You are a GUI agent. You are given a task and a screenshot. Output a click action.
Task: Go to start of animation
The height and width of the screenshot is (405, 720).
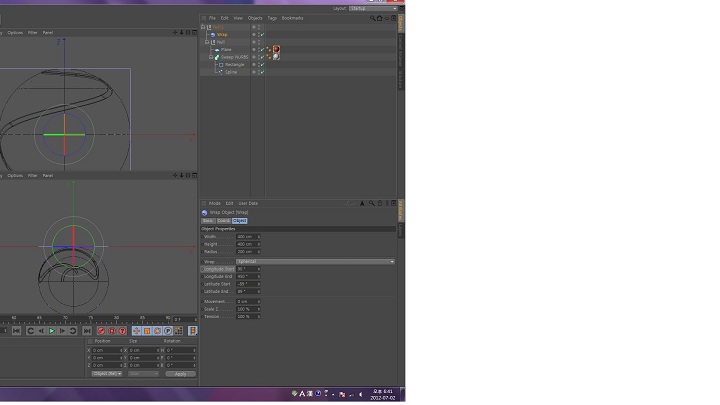click(x=17, y=331)
